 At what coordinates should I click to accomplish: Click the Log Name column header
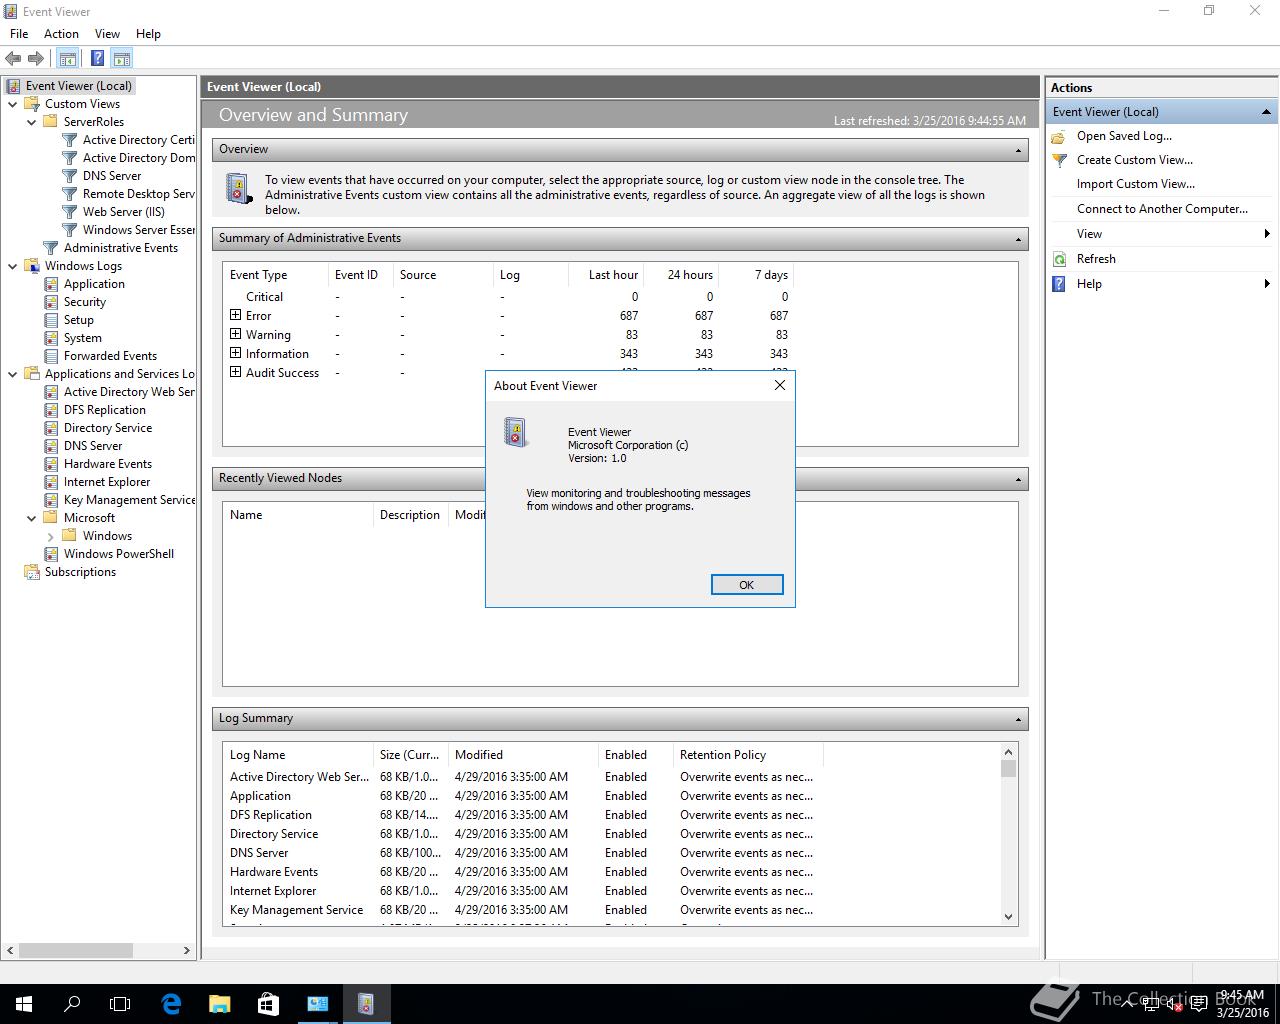coord(297,755)
